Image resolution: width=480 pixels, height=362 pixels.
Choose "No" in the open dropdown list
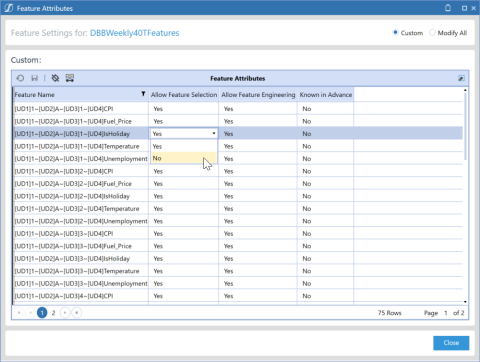pos(184,158)
